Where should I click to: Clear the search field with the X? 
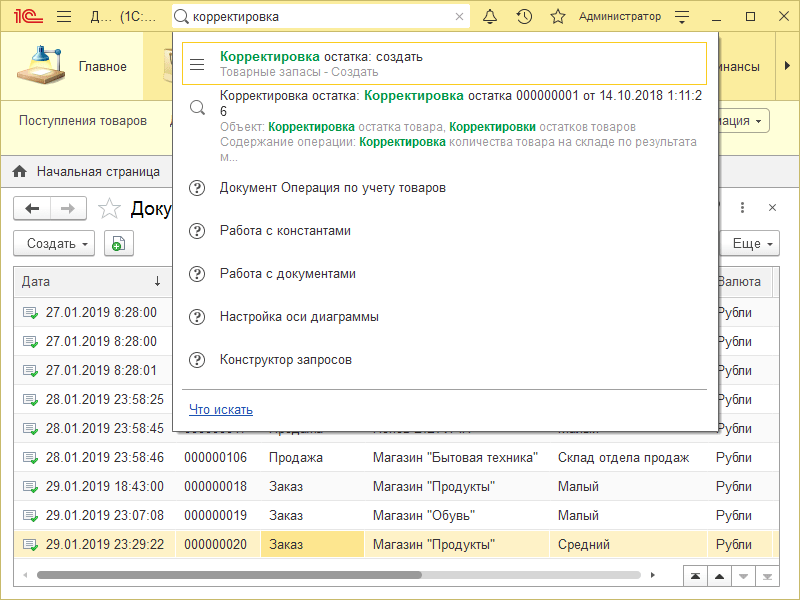[459, 17]
